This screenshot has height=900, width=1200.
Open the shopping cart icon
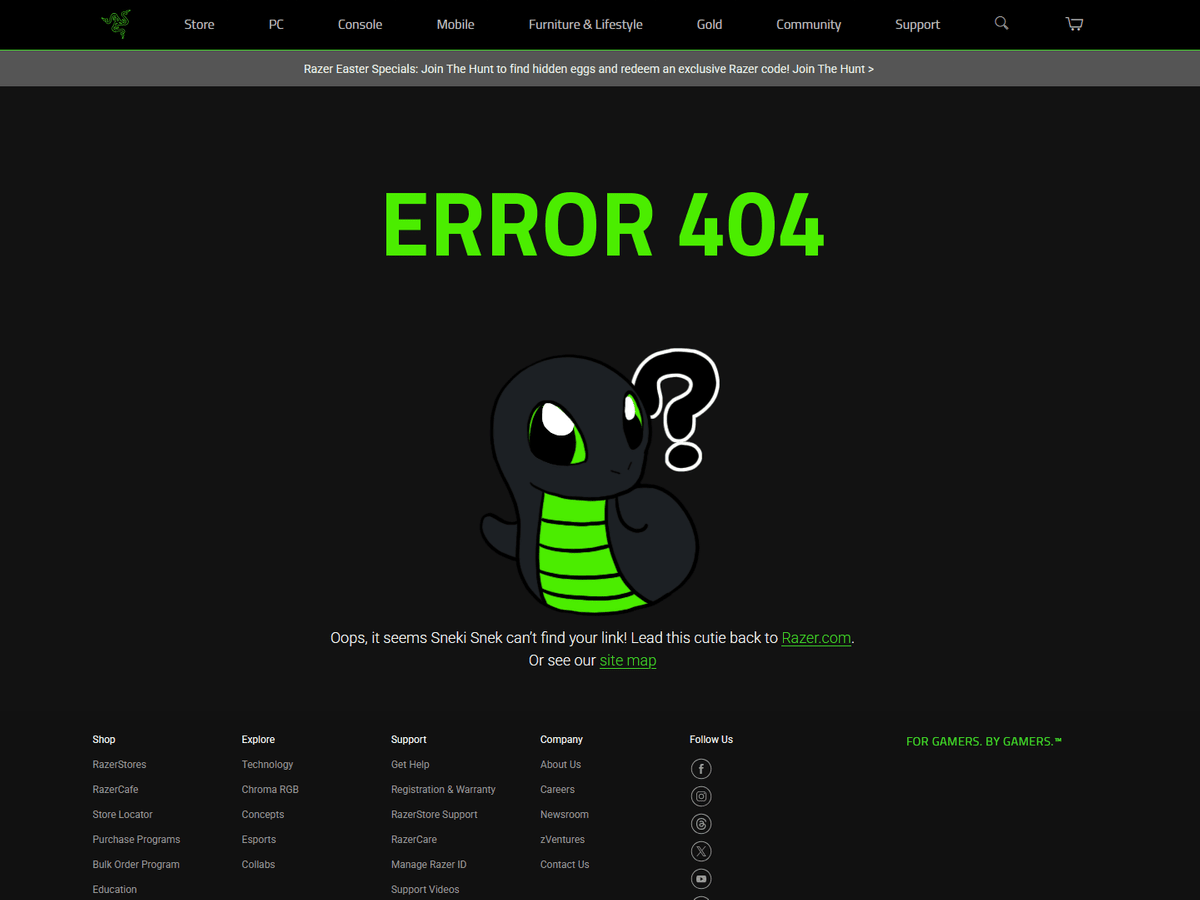tap(1074, 24)
